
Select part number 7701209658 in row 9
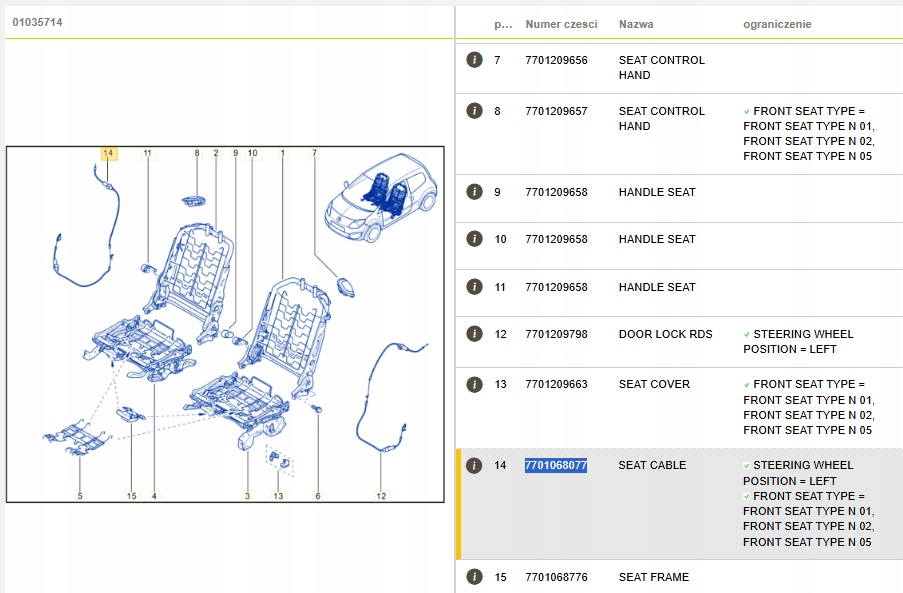tap(556, 192)
